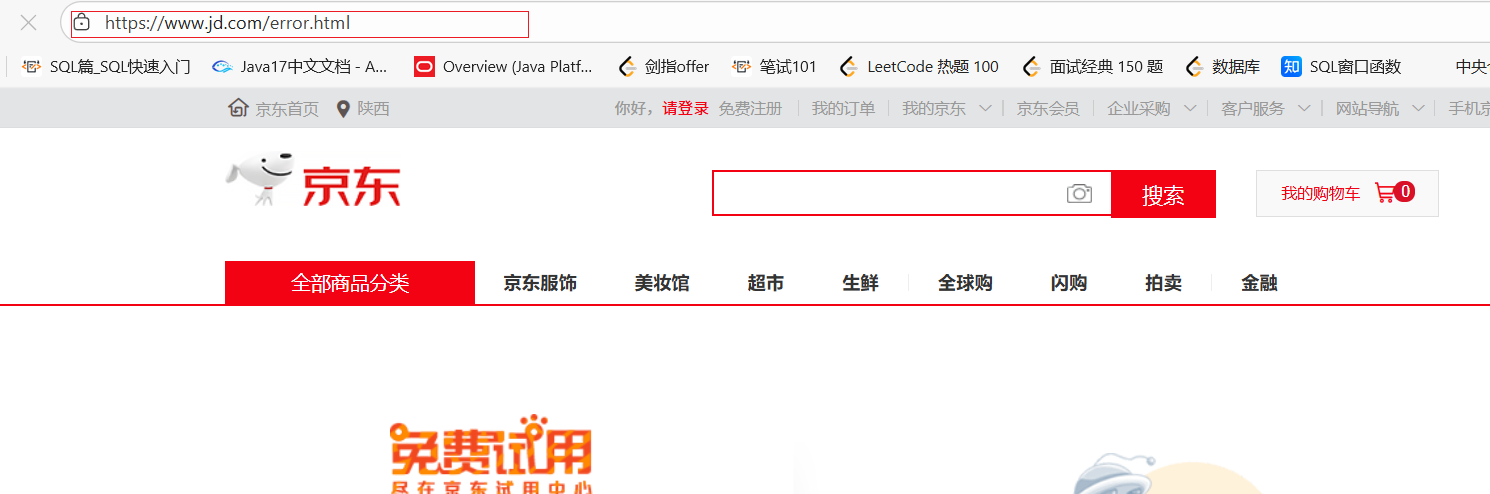This screenshot has width=1490, height=494.
Task: Click the lock icon in address bar
Action: click(83, 22)
